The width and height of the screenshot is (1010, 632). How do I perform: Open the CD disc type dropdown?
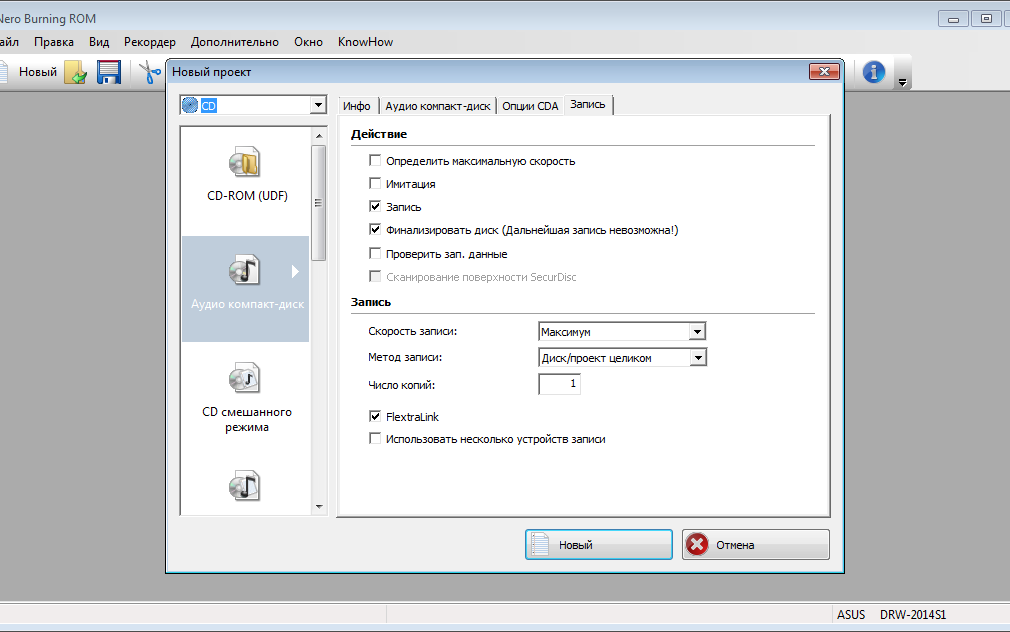(x=318, y=105)
